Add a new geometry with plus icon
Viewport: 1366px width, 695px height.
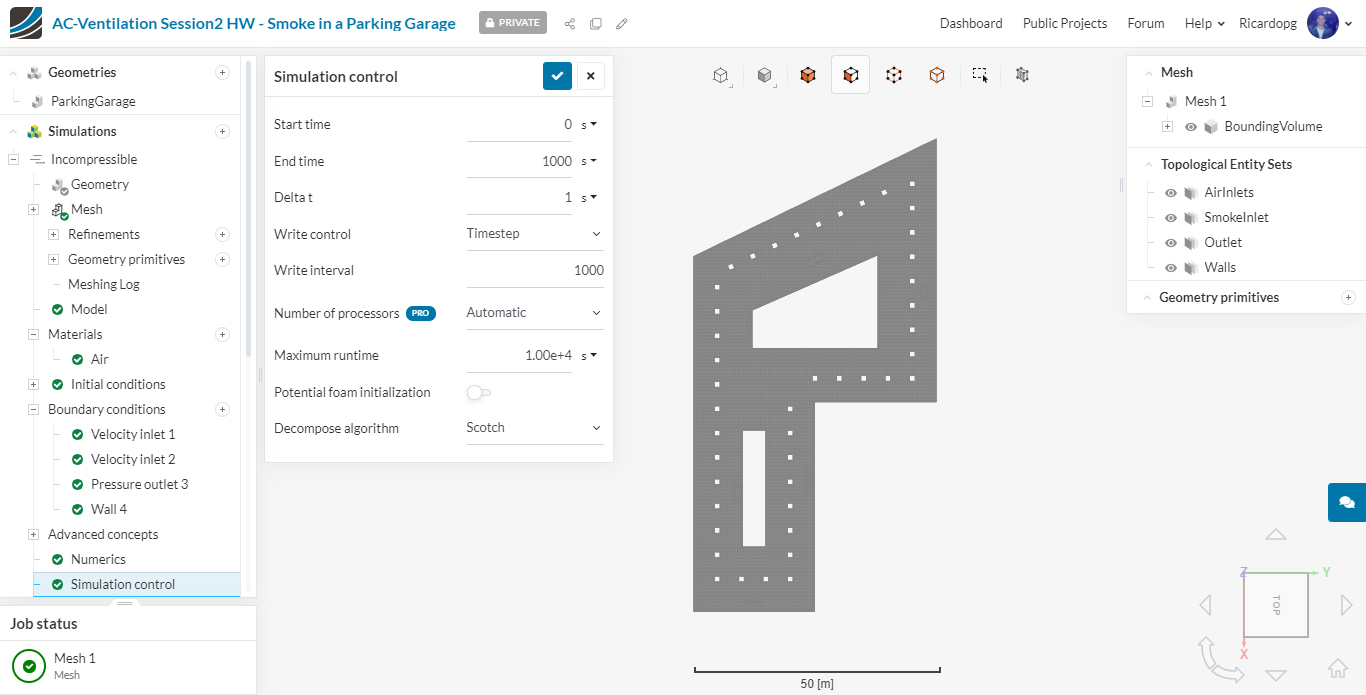click(x=222, y=72)
